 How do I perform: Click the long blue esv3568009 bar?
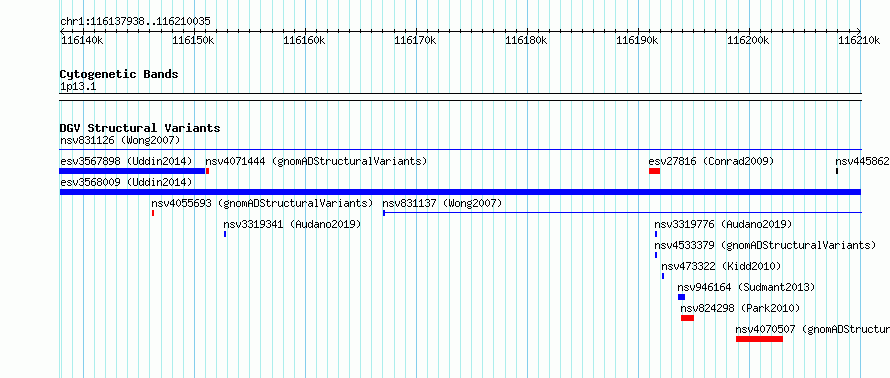click(x=460, y=192)
